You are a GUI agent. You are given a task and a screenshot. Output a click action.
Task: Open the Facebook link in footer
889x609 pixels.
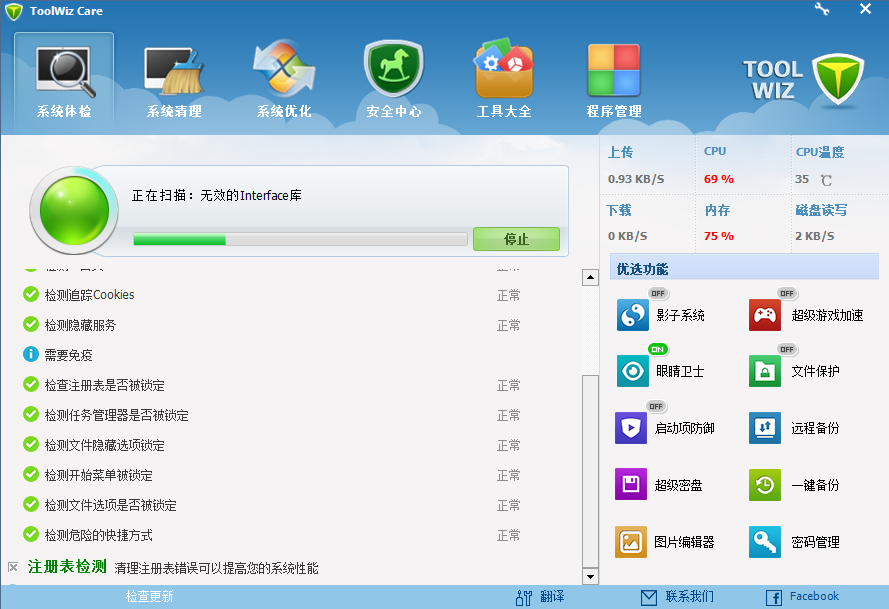click(802, 597)
